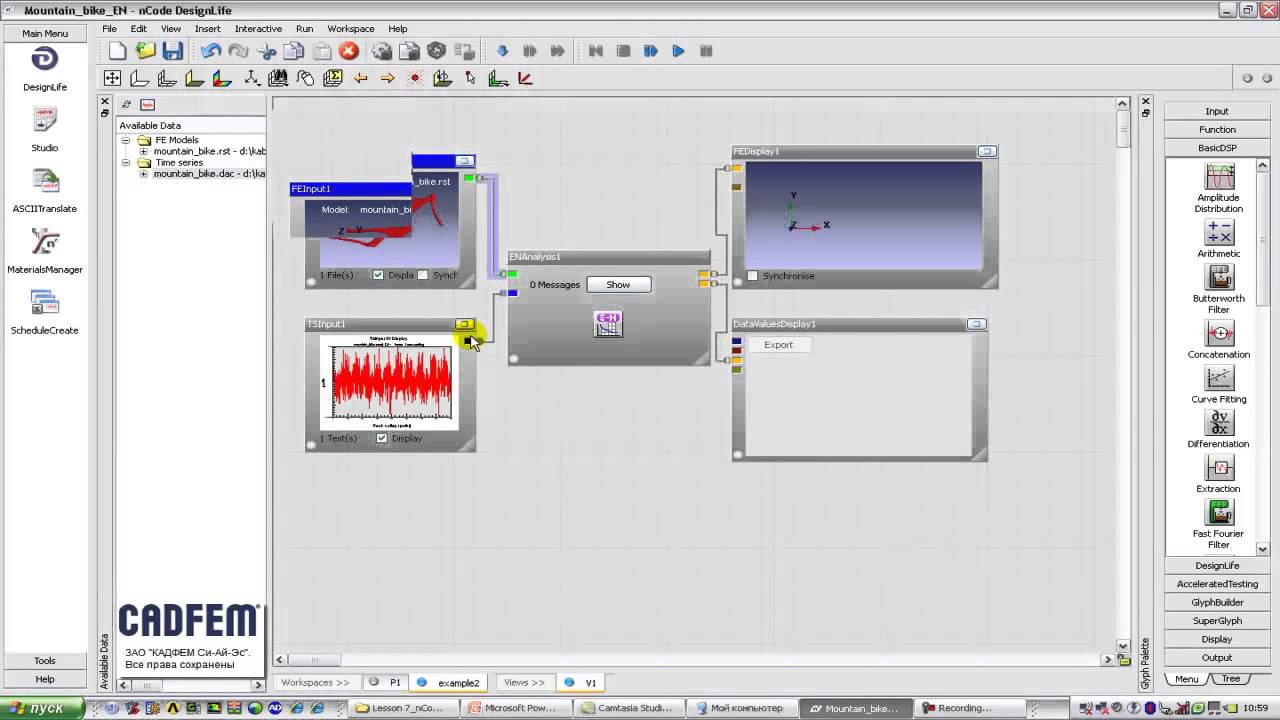Expand the GlyphBuilder palette section

1217,602
